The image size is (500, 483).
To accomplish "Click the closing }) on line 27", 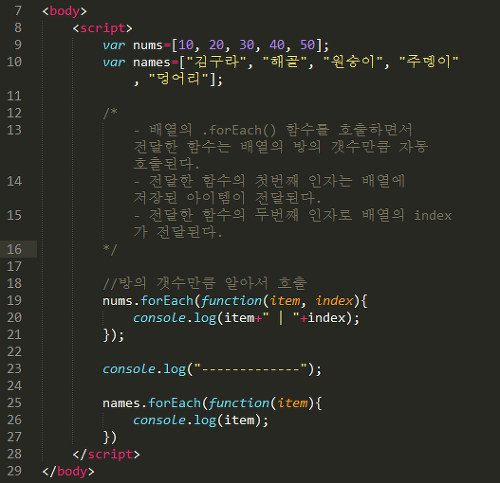I will point(110,437).
